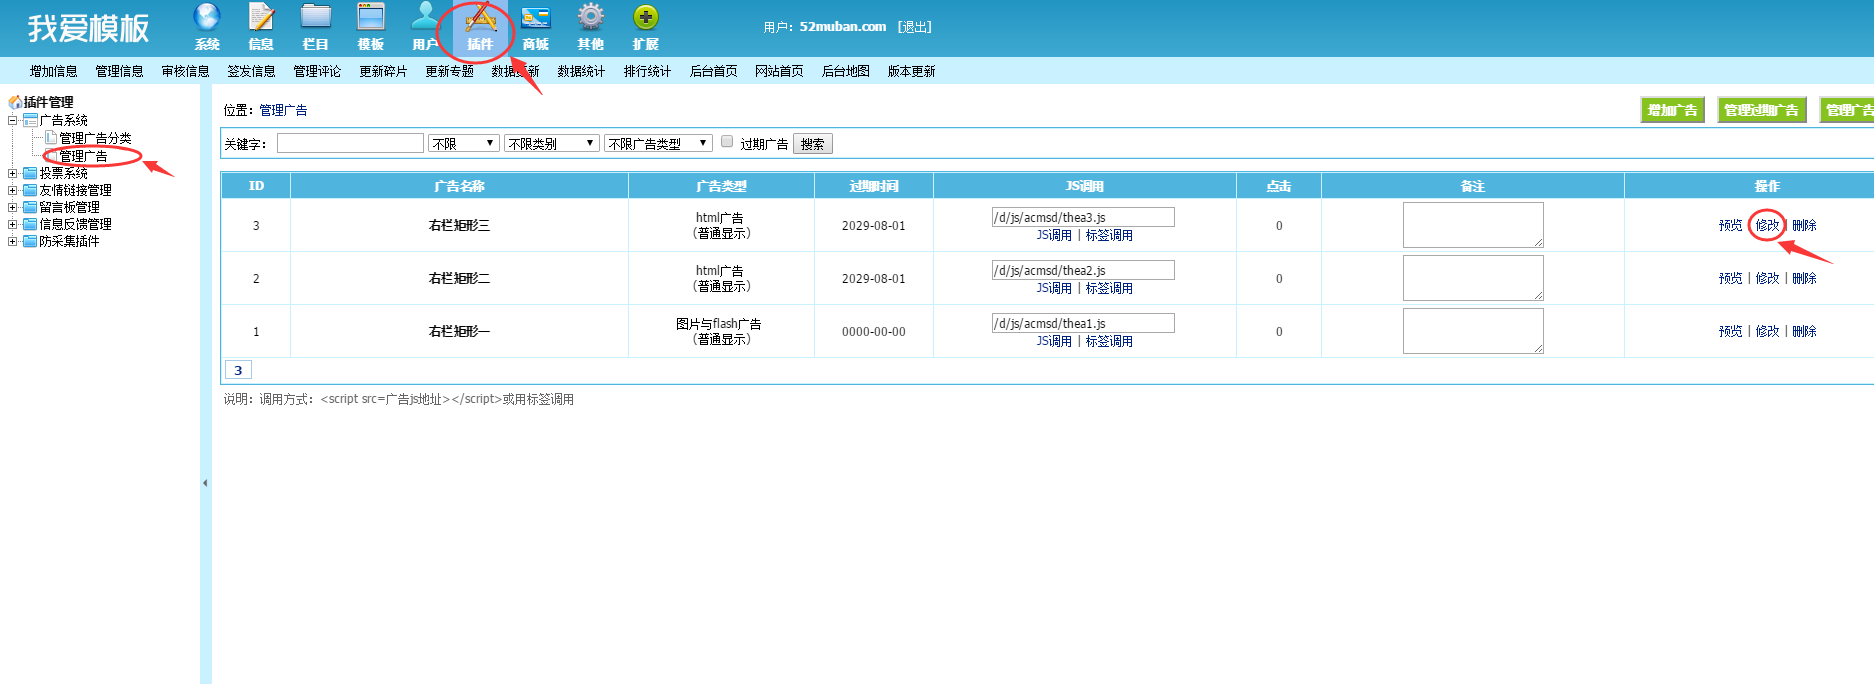Click the 防采集插件 folder icon
Viewport: 1874px width, 684px height.
(x=30, y=241)
